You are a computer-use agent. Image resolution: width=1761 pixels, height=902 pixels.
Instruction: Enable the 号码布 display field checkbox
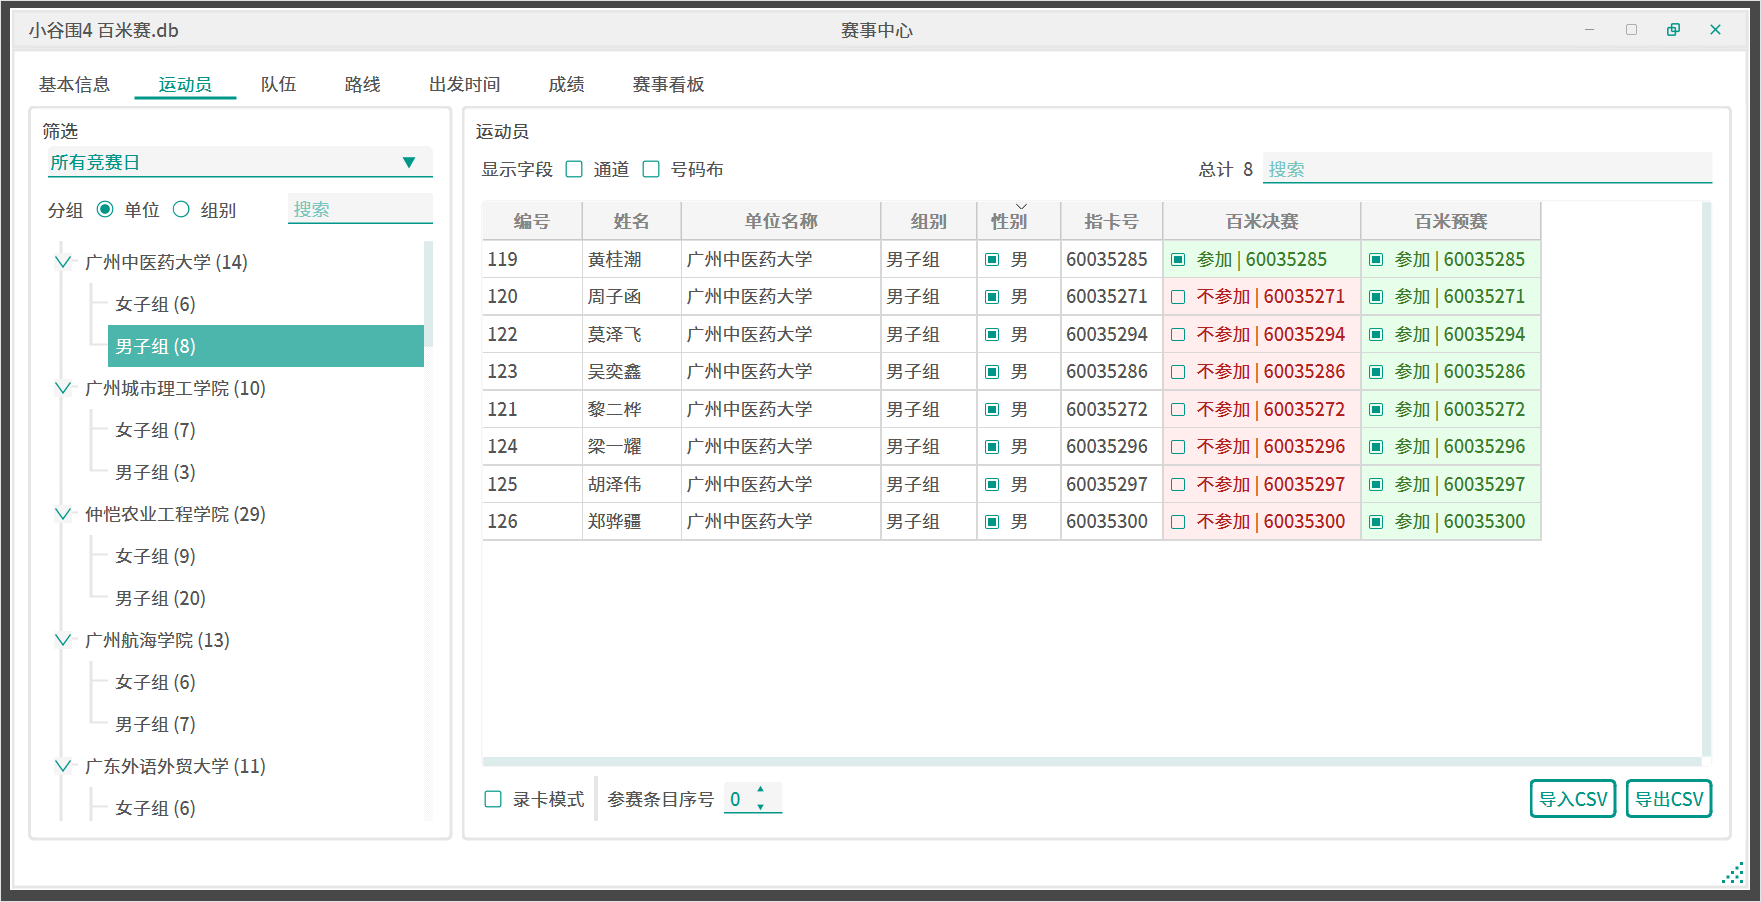click(651, 170)
